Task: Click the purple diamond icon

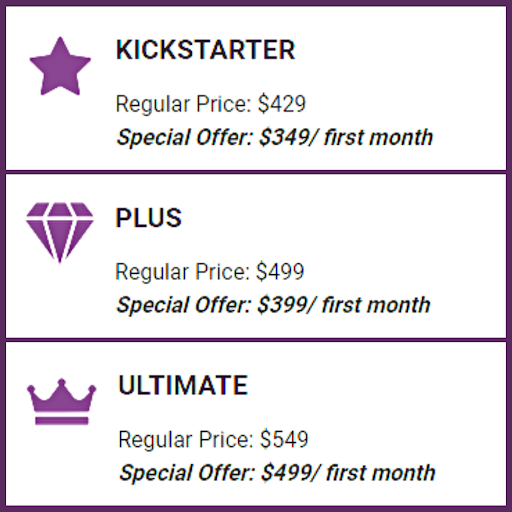Action: click(x=60, y=233)
